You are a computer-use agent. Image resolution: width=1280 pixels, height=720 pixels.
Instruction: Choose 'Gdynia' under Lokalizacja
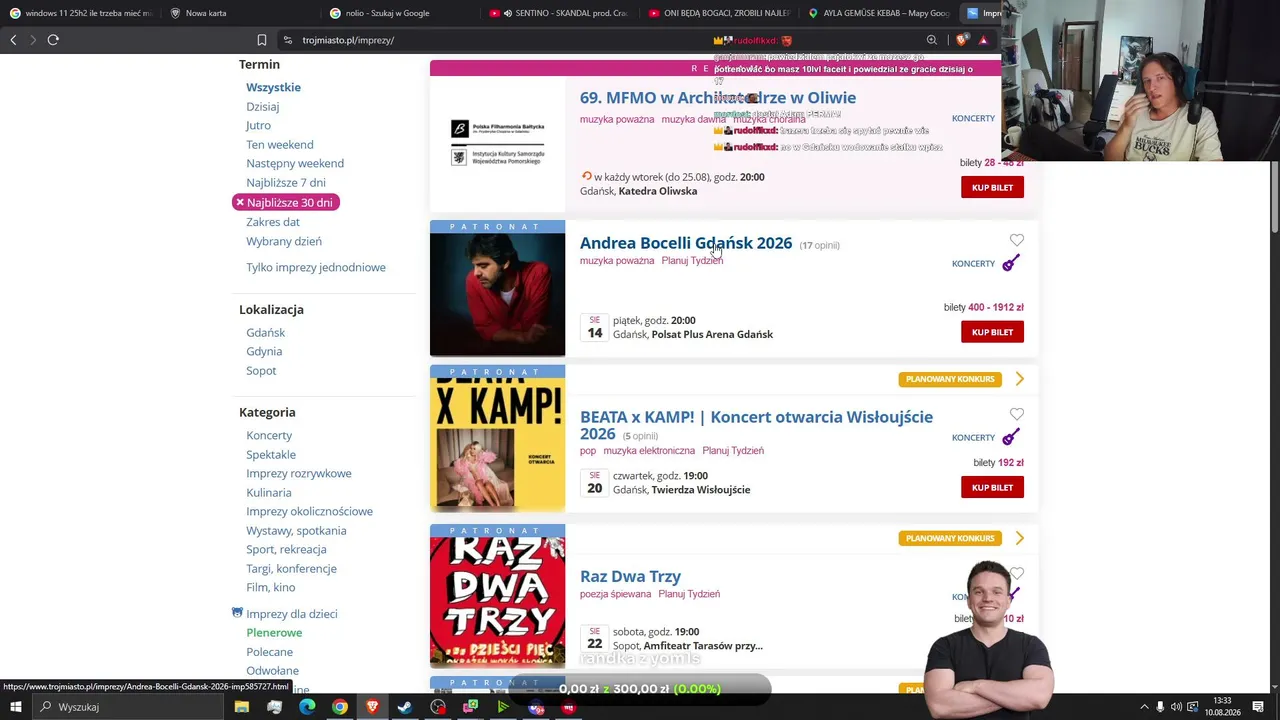264,352
